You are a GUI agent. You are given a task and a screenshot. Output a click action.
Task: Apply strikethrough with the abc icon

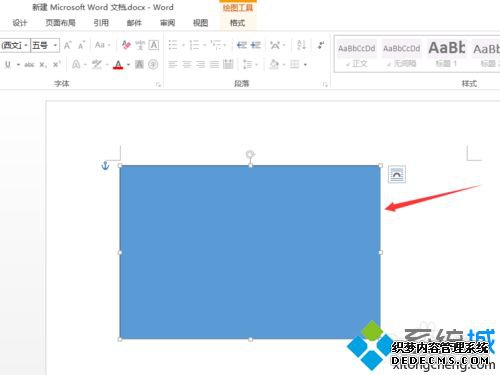pyautogui.click(x=29, y=65)
